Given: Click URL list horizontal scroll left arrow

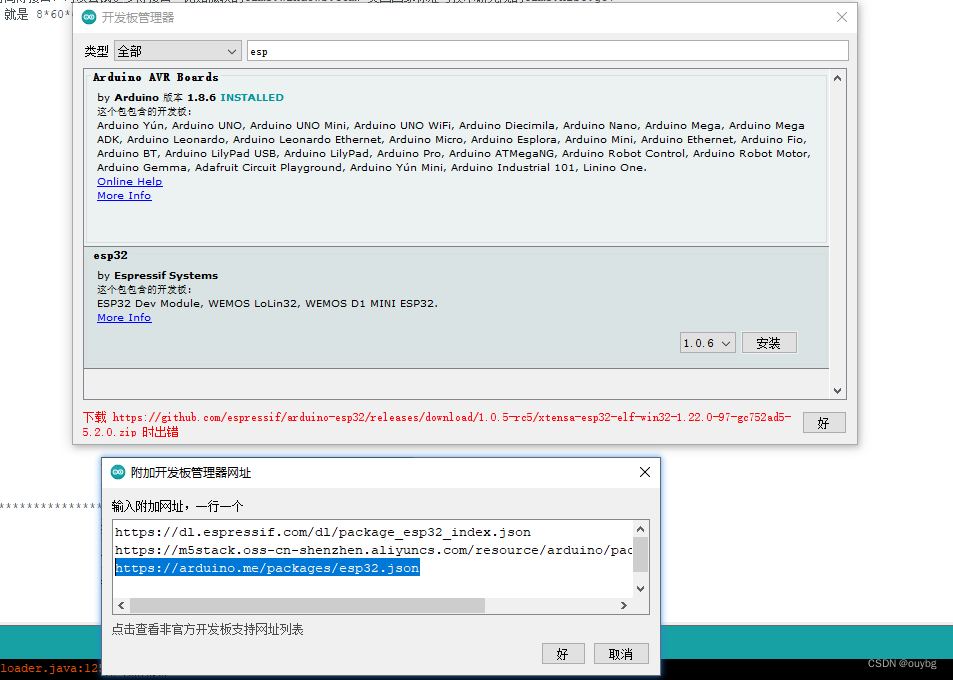Looking at the screenshot, I should (x=121, y=605).
